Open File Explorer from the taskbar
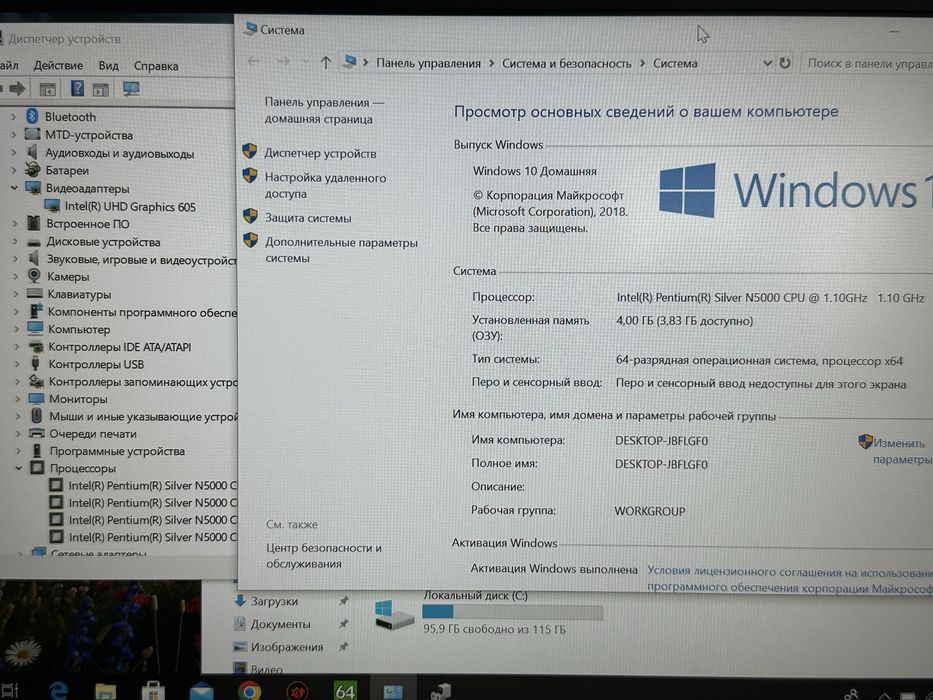 pos(105,691)
